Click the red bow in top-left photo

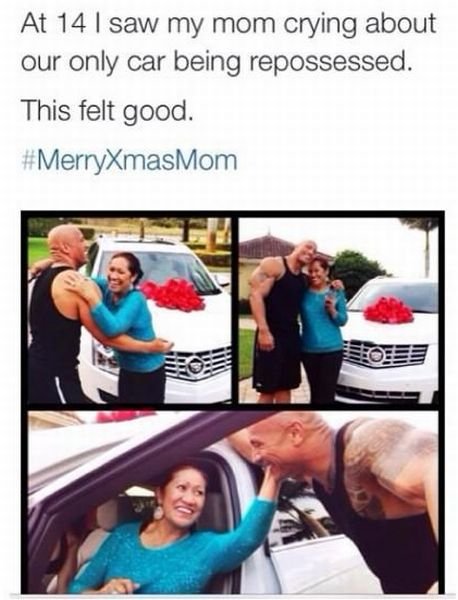tap(173, 295)
